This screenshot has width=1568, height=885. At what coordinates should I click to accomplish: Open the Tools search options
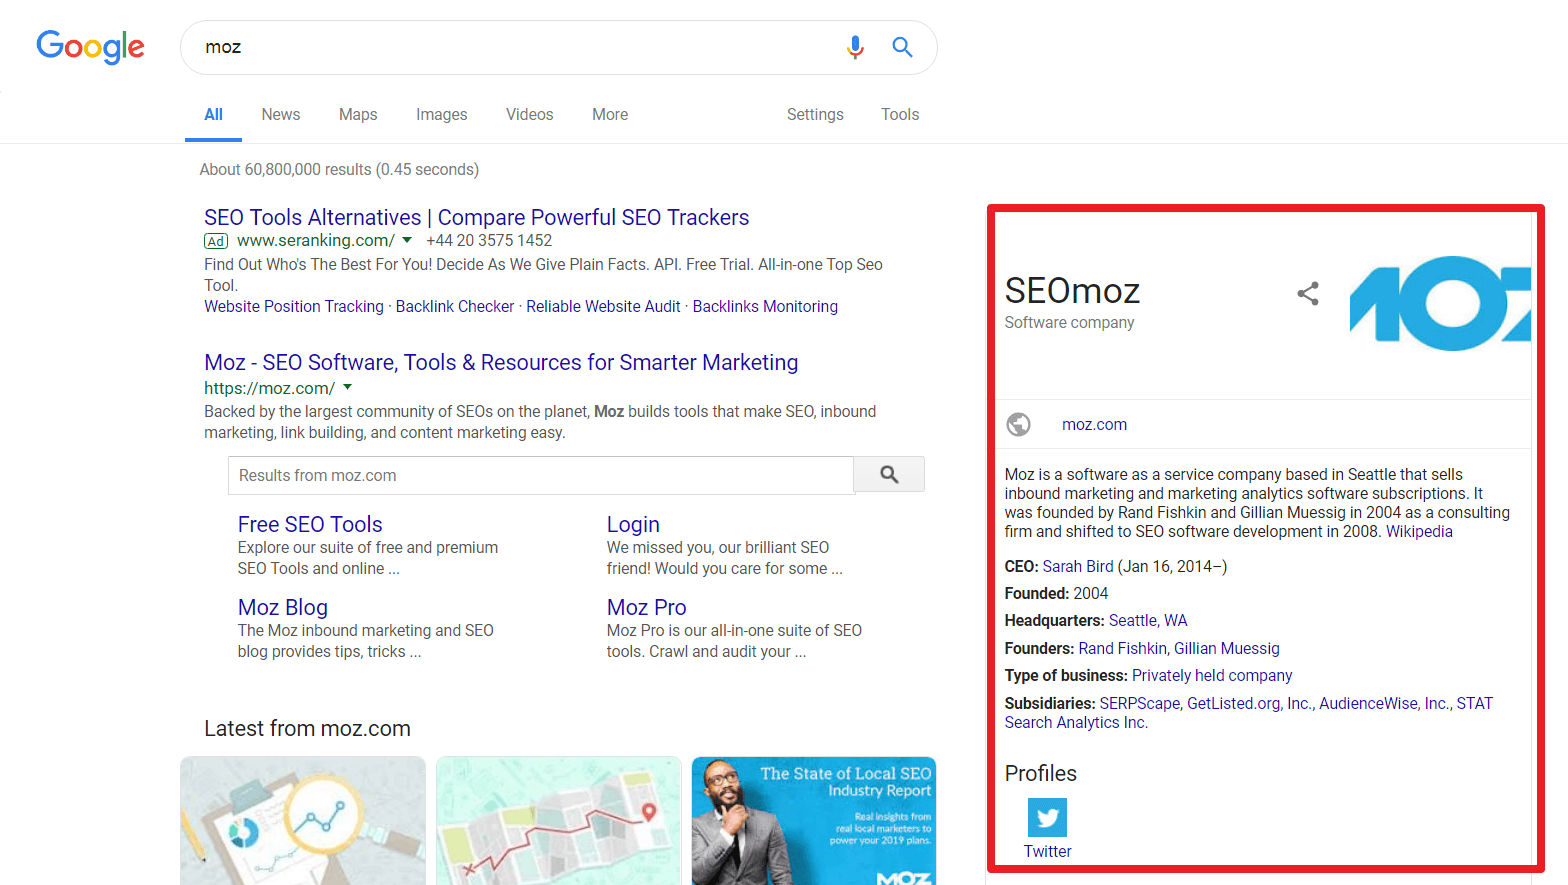click(x=900, y=115)
